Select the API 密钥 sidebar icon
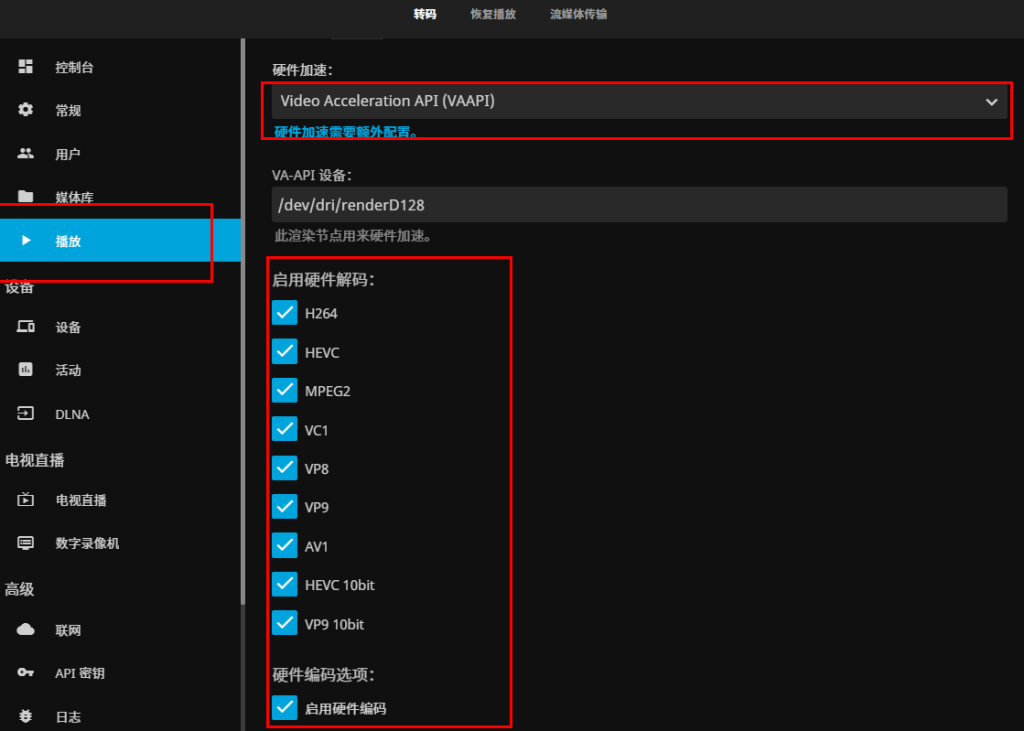The height and width of the screenshot is (731, 1024). (x=24, y=672)
